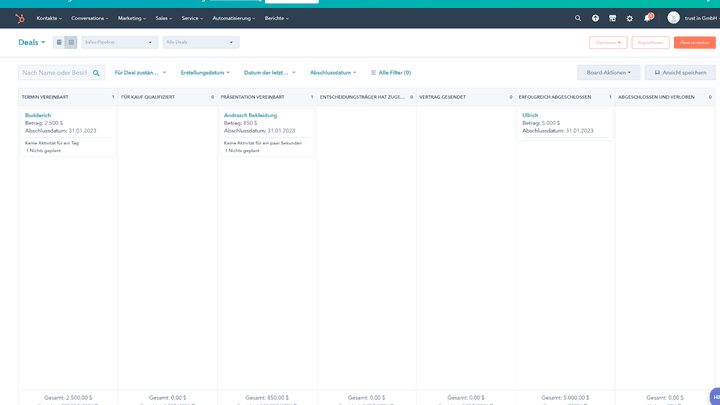Viewport: 720px width, 405px height.
Task: Open the search magnifier in top bar
Action: [578, 18]
